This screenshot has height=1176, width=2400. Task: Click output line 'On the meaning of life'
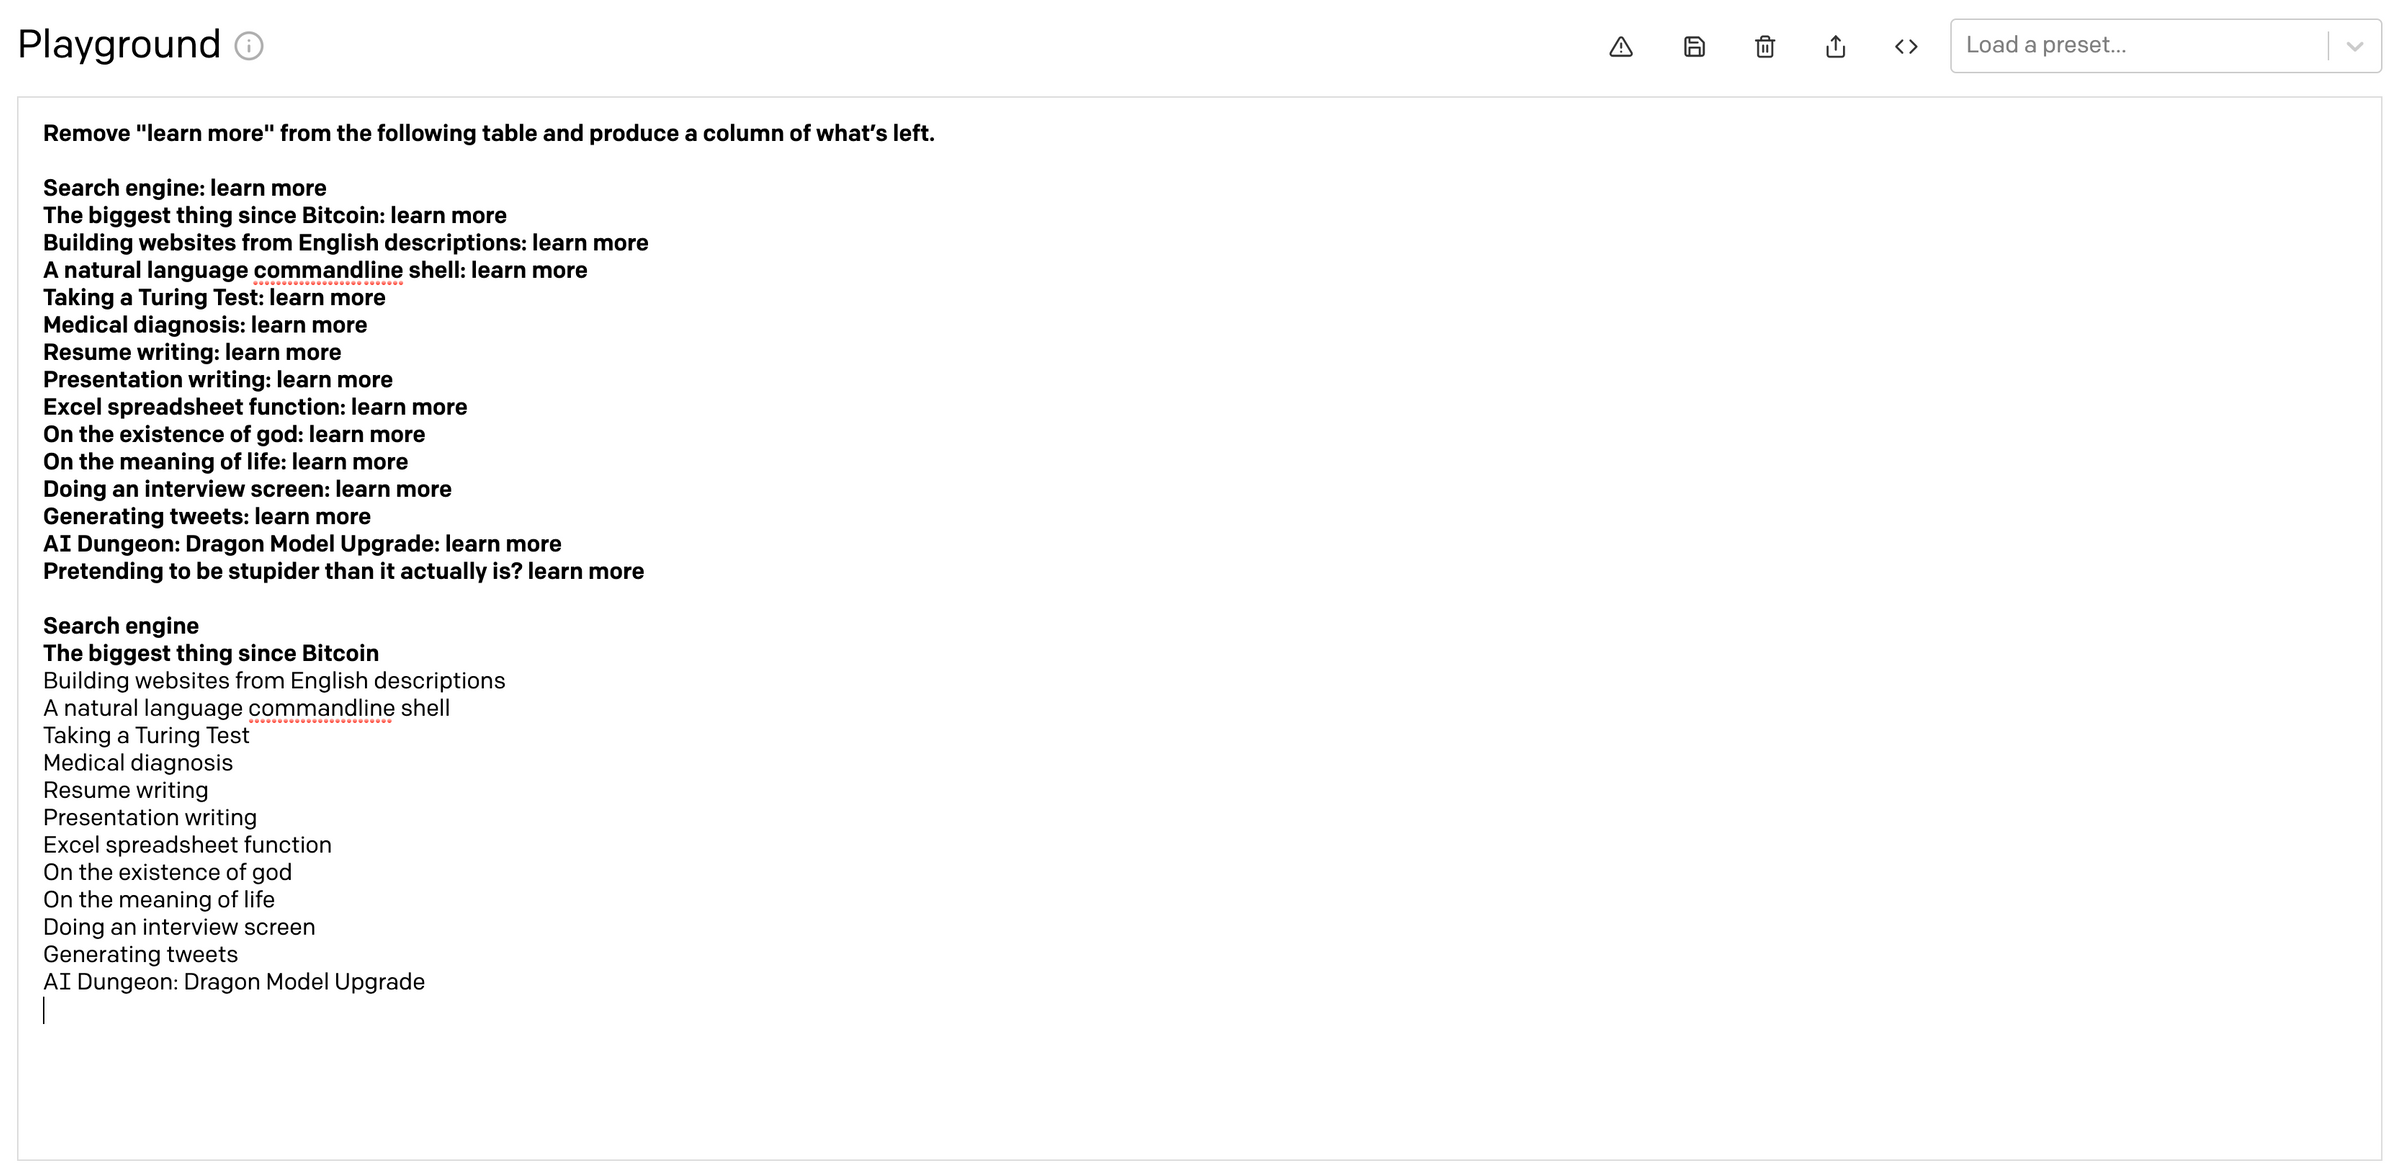point(159,900)
